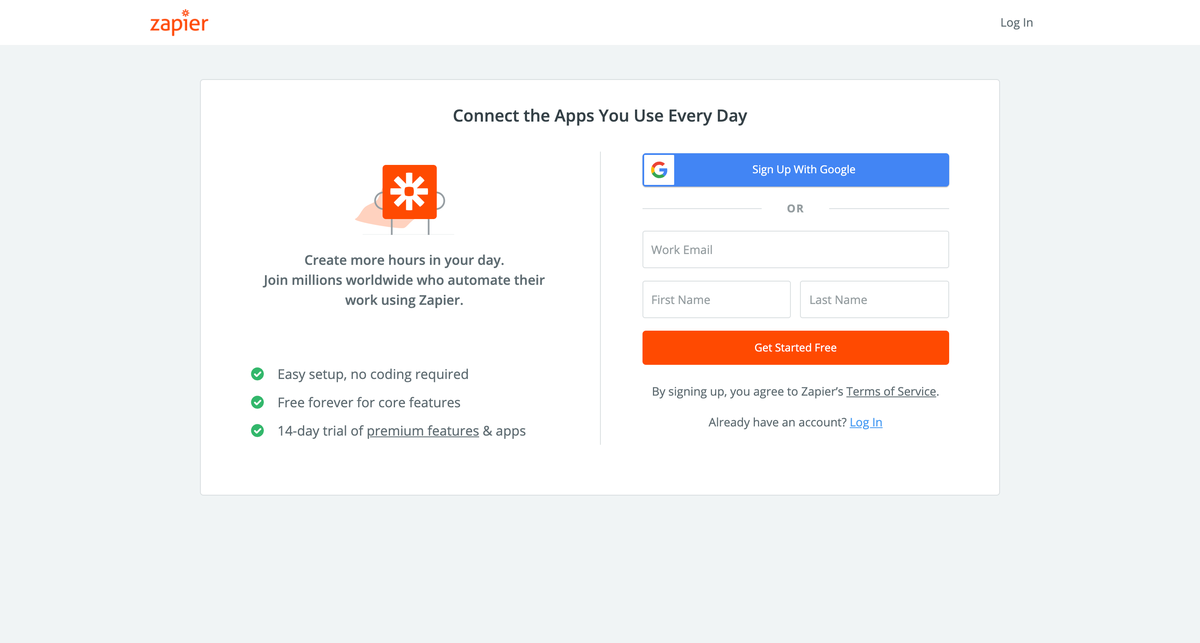Image resolution: width=1200 pixels, height=643 pixels.
Task: Focus the Work Email field
Action: click(795, 250)
